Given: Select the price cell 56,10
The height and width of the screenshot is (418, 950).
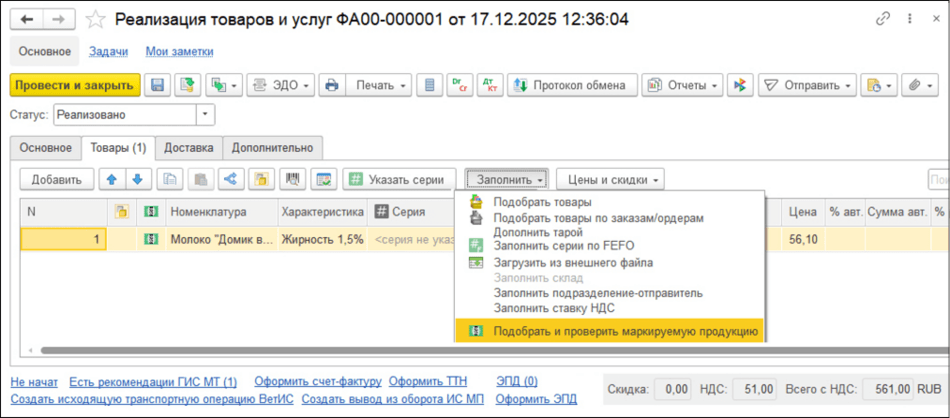Looking at the screenshot, I should pyautogui.click(x=804, y=239).
